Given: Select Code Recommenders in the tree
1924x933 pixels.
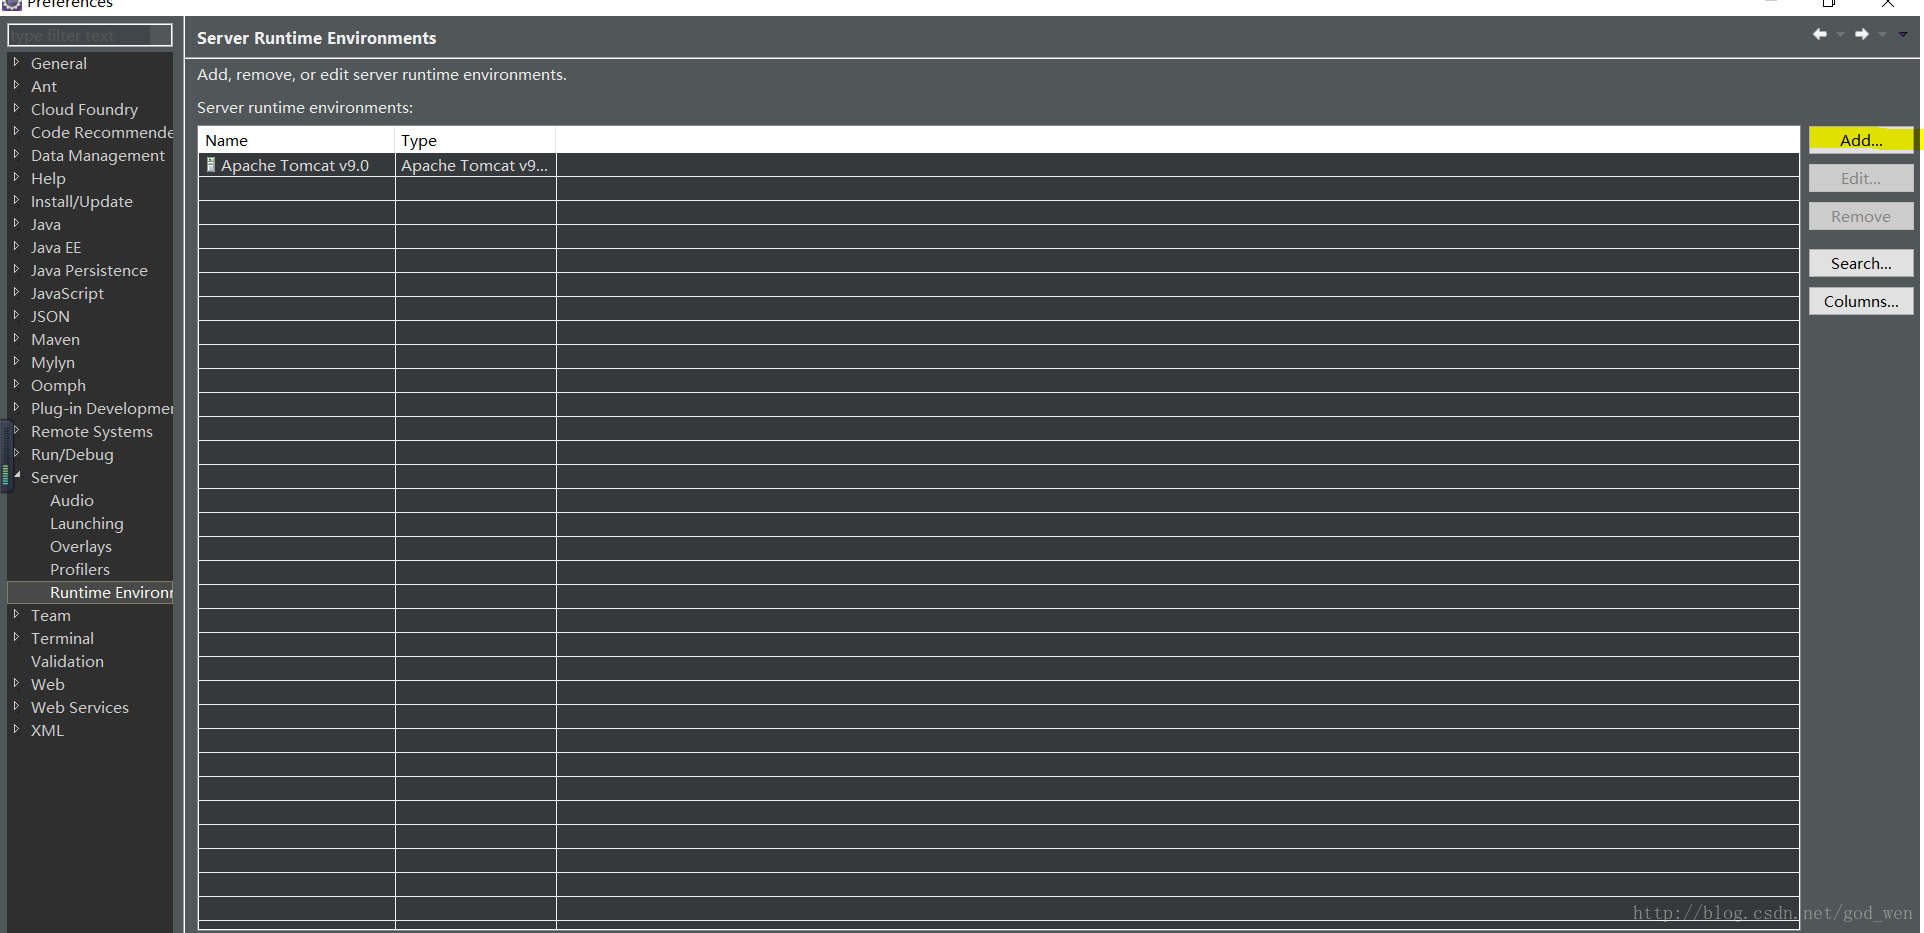Looking at the screenshot, I should 101,132.
